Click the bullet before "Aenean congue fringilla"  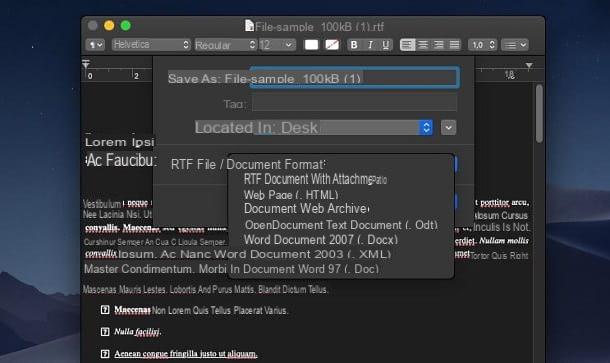pyautogui.click(x=105, y=353)
